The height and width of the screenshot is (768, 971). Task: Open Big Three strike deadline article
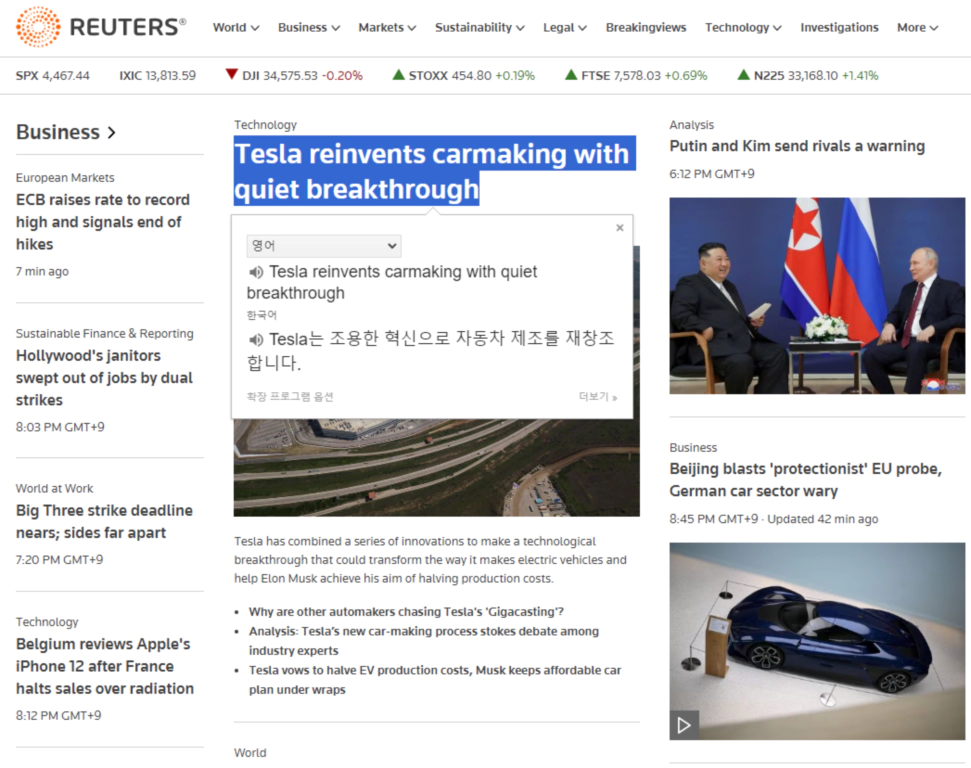[104, 521]
